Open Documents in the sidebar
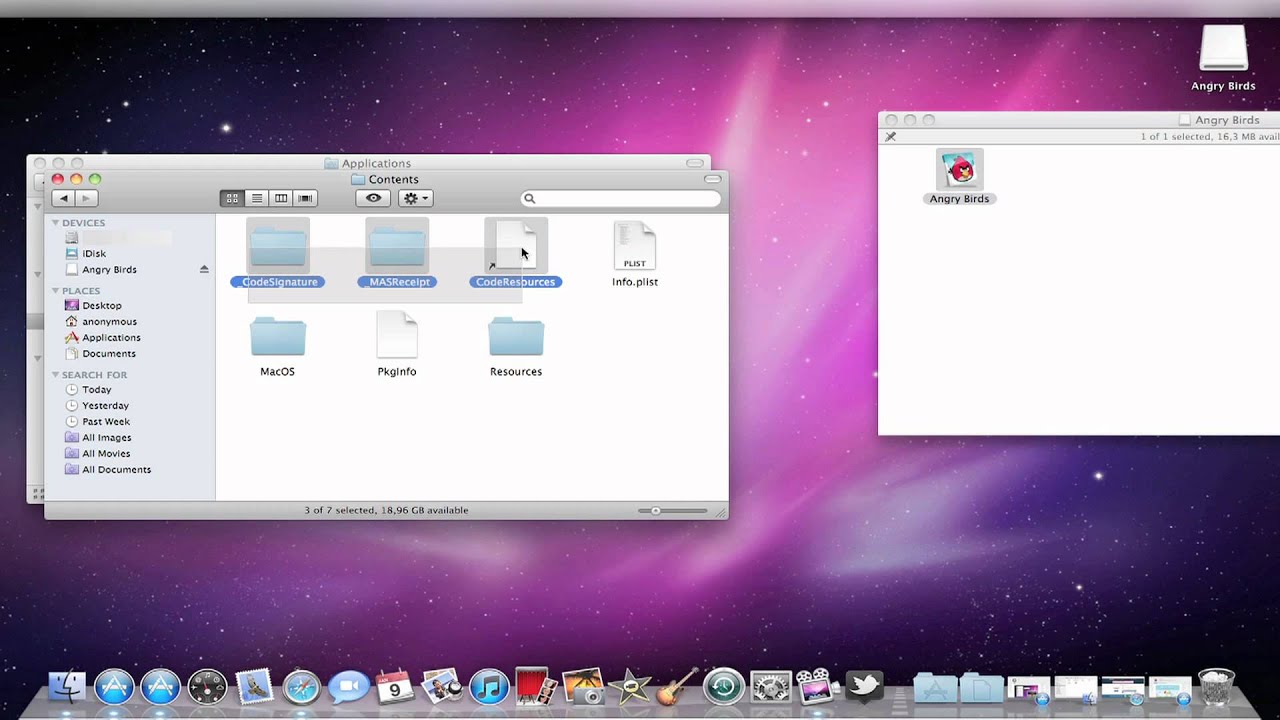The image size is (1280, 720). 108,354
